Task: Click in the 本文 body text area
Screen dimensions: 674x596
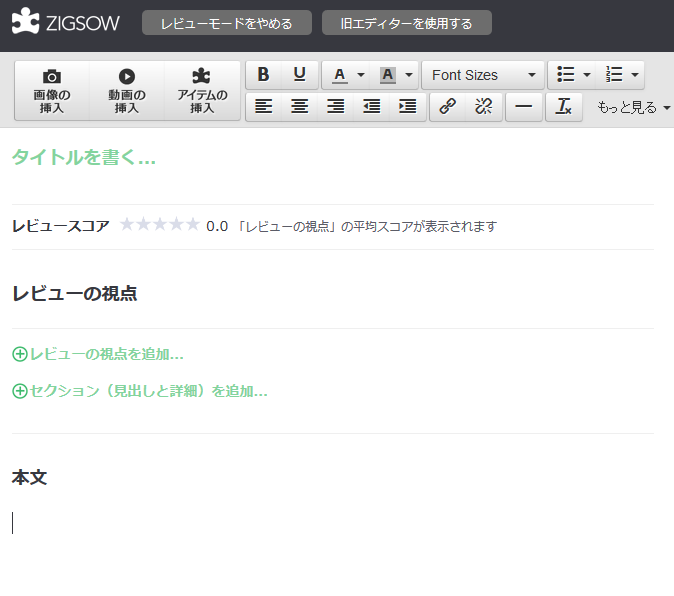Action: tap(333, 523)
